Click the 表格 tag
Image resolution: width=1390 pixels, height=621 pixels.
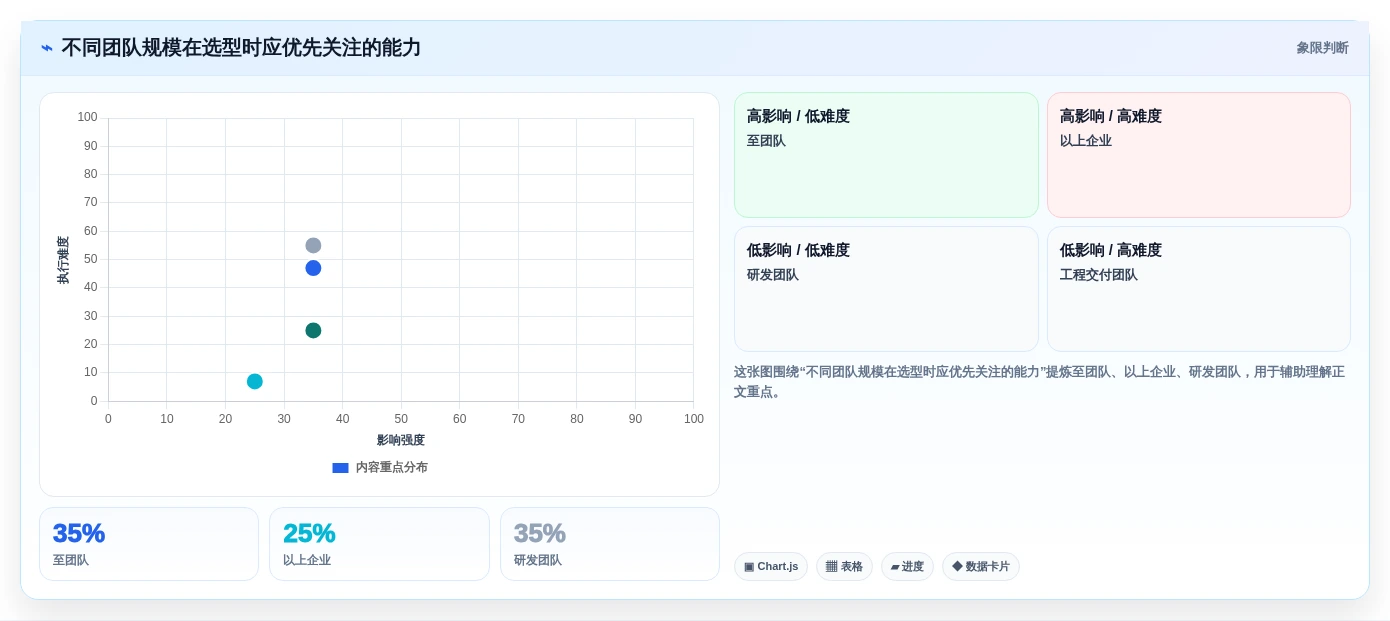coord(844,566)
